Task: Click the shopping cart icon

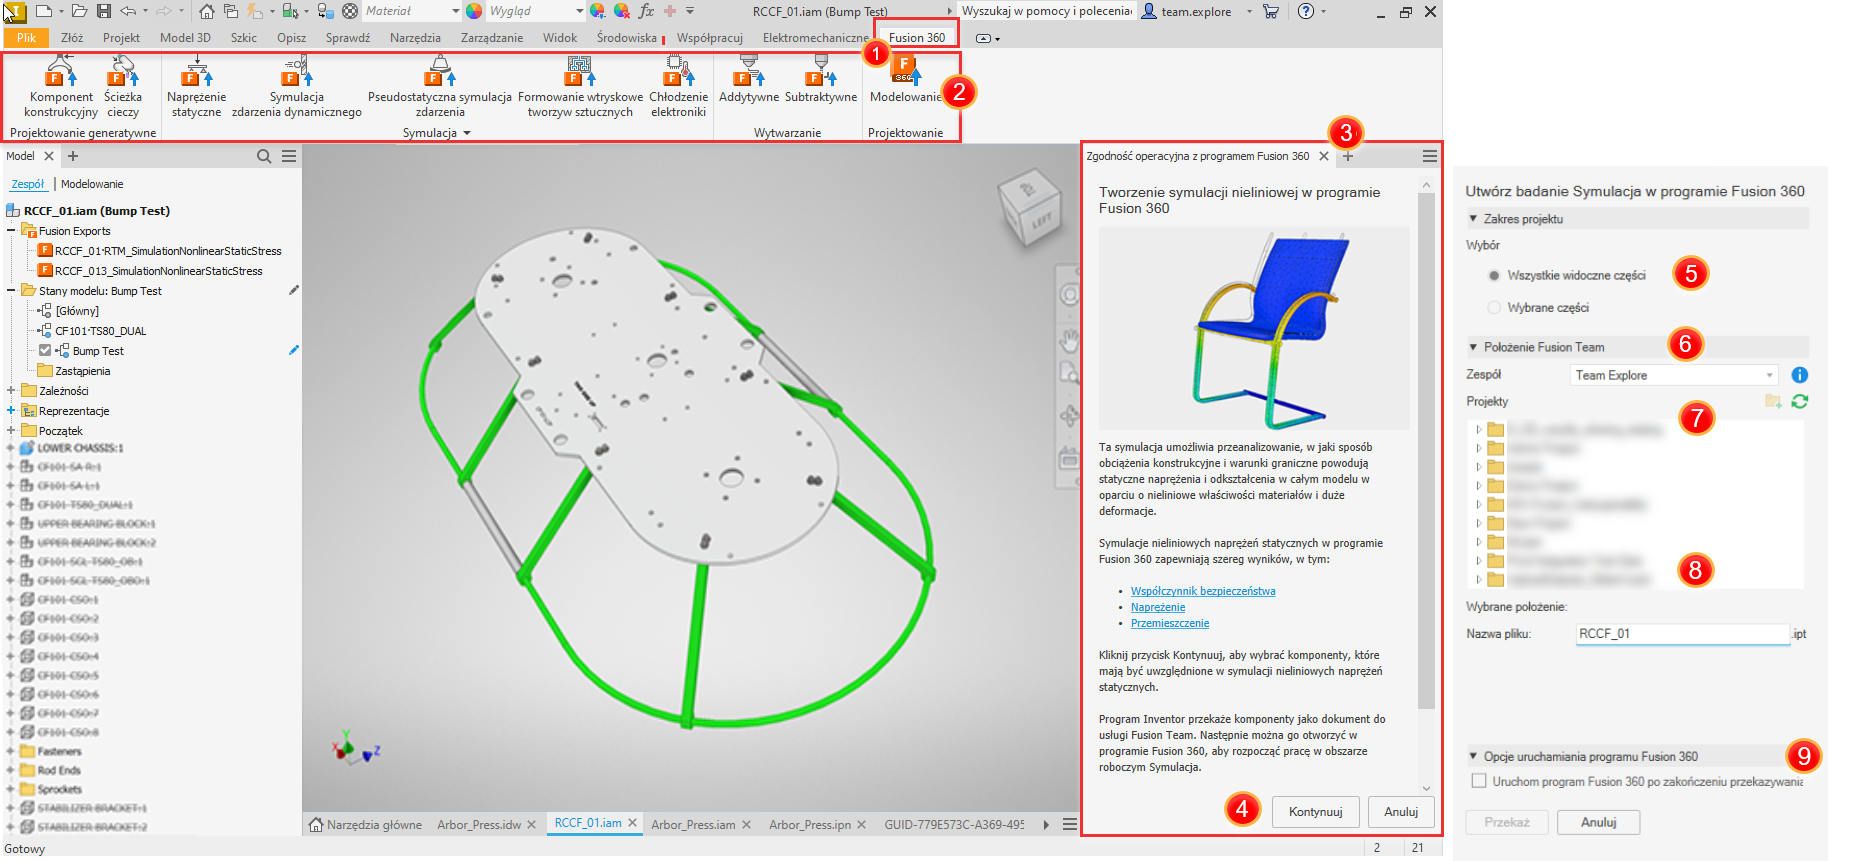Action: tap(1270, 11)
